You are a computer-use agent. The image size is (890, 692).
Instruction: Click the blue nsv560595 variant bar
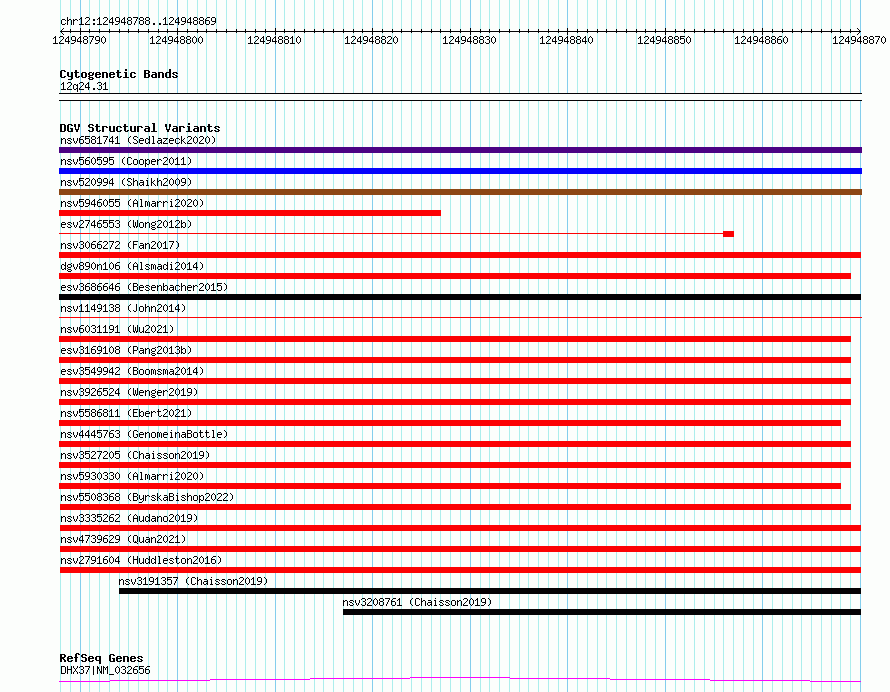(460, 171)
